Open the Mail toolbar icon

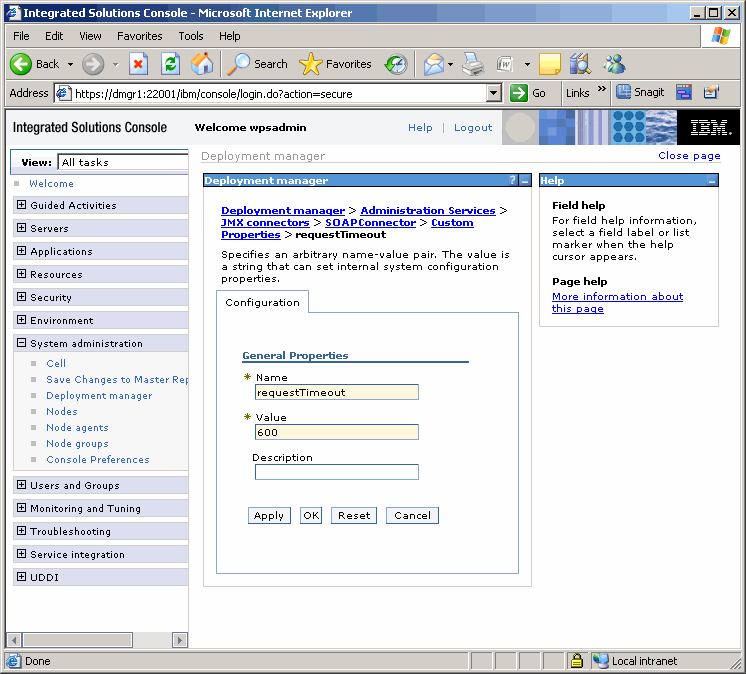(433, 64)
